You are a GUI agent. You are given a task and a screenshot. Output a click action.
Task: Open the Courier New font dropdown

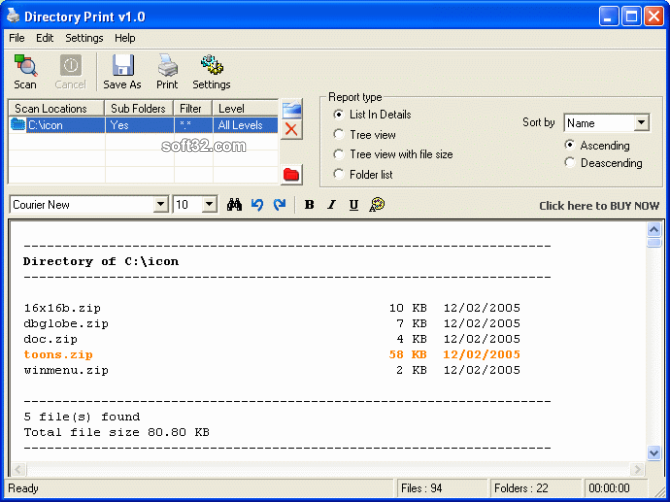pyautogui.click(x=160, y=205)
